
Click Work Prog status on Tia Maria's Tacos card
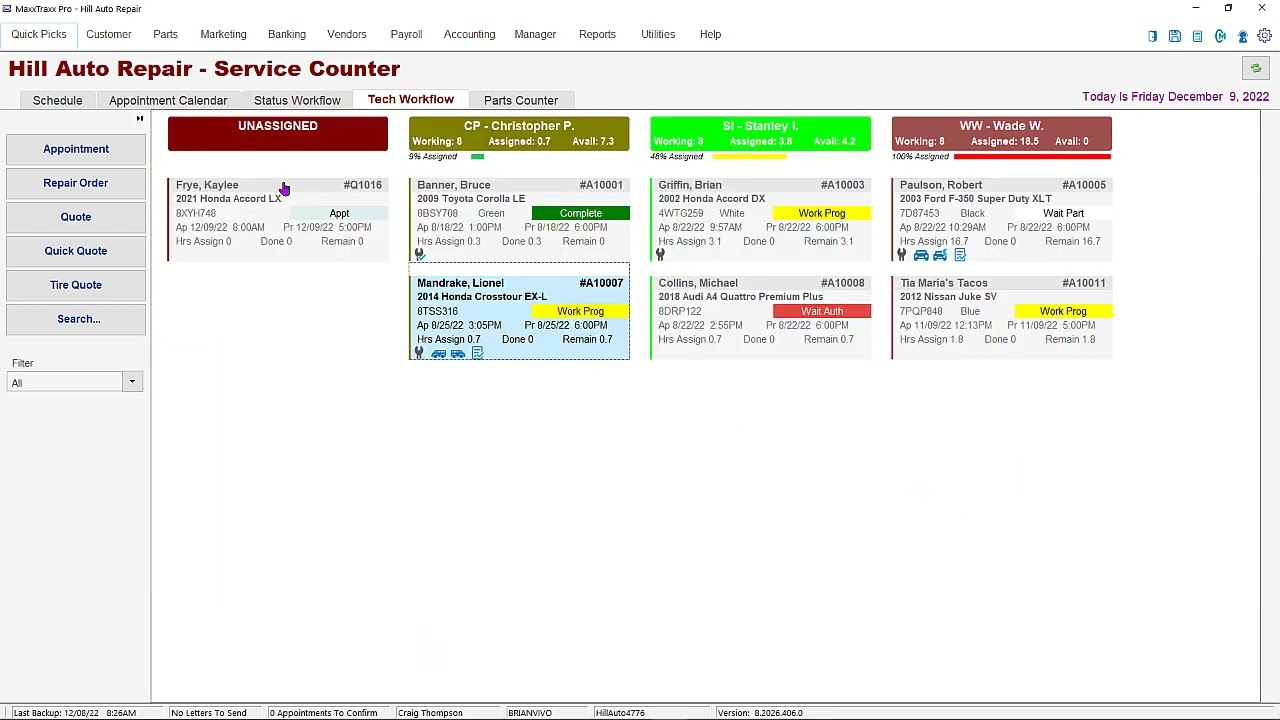(x=1063, y=311)
